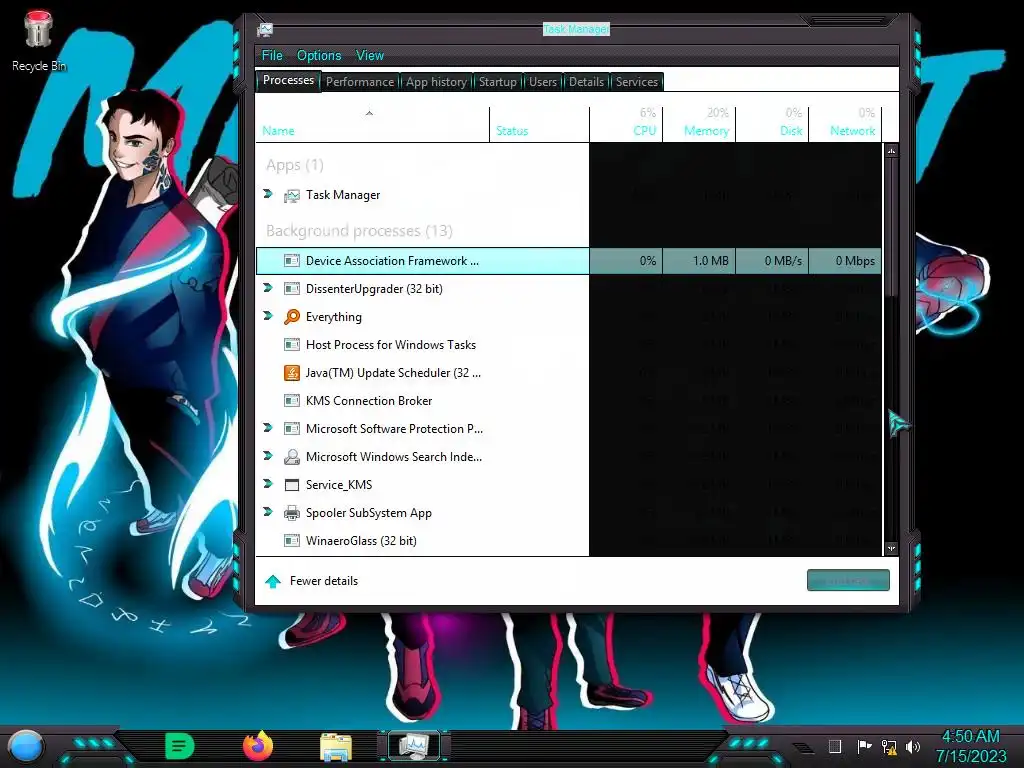Sort by the Network column header

point(846,124)
